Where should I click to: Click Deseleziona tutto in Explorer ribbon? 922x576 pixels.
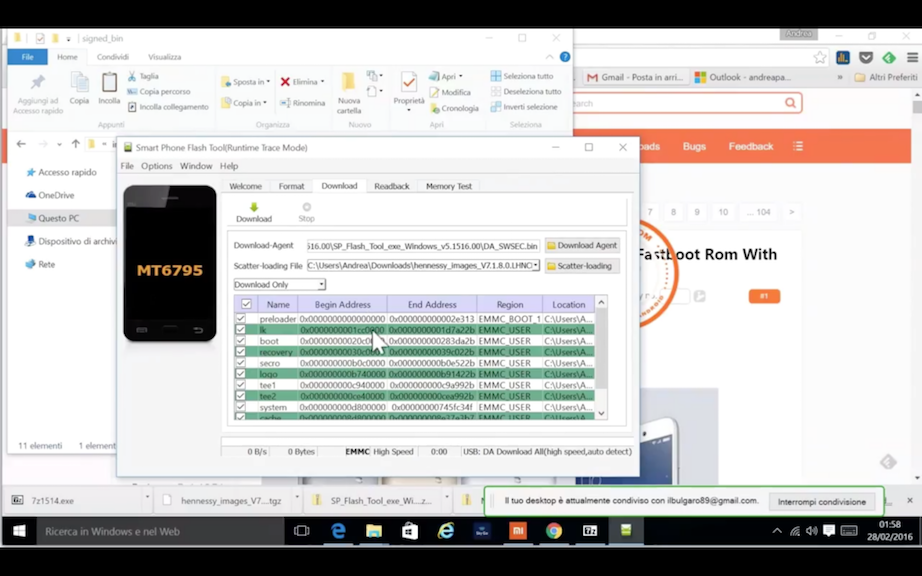pos(526,92)
